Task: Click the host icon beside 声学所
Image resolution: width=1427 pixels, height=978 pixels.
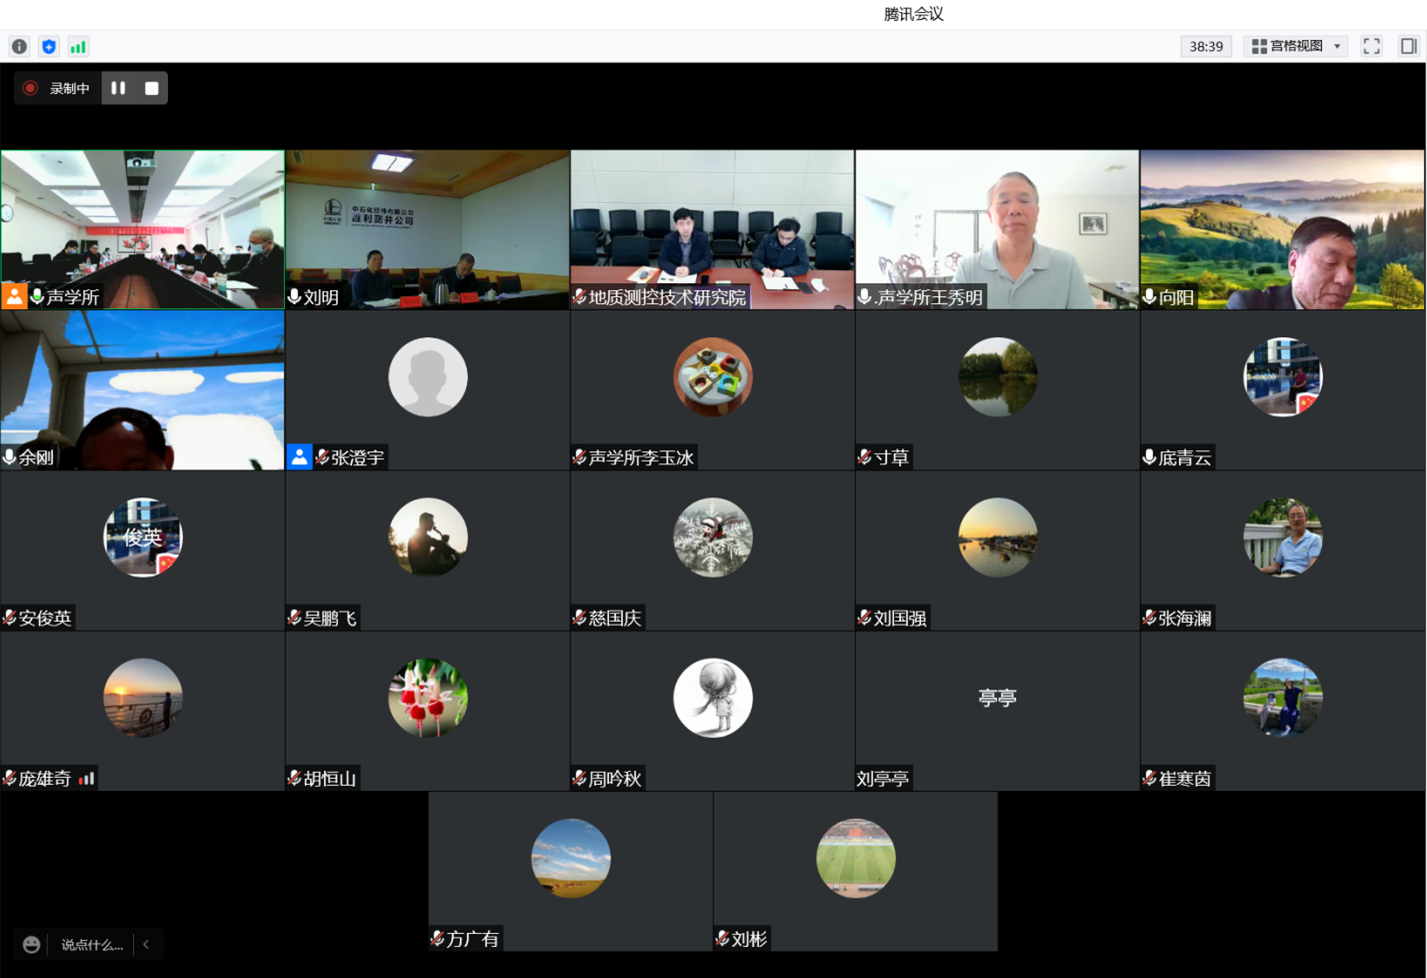Action: pos(14,296)
